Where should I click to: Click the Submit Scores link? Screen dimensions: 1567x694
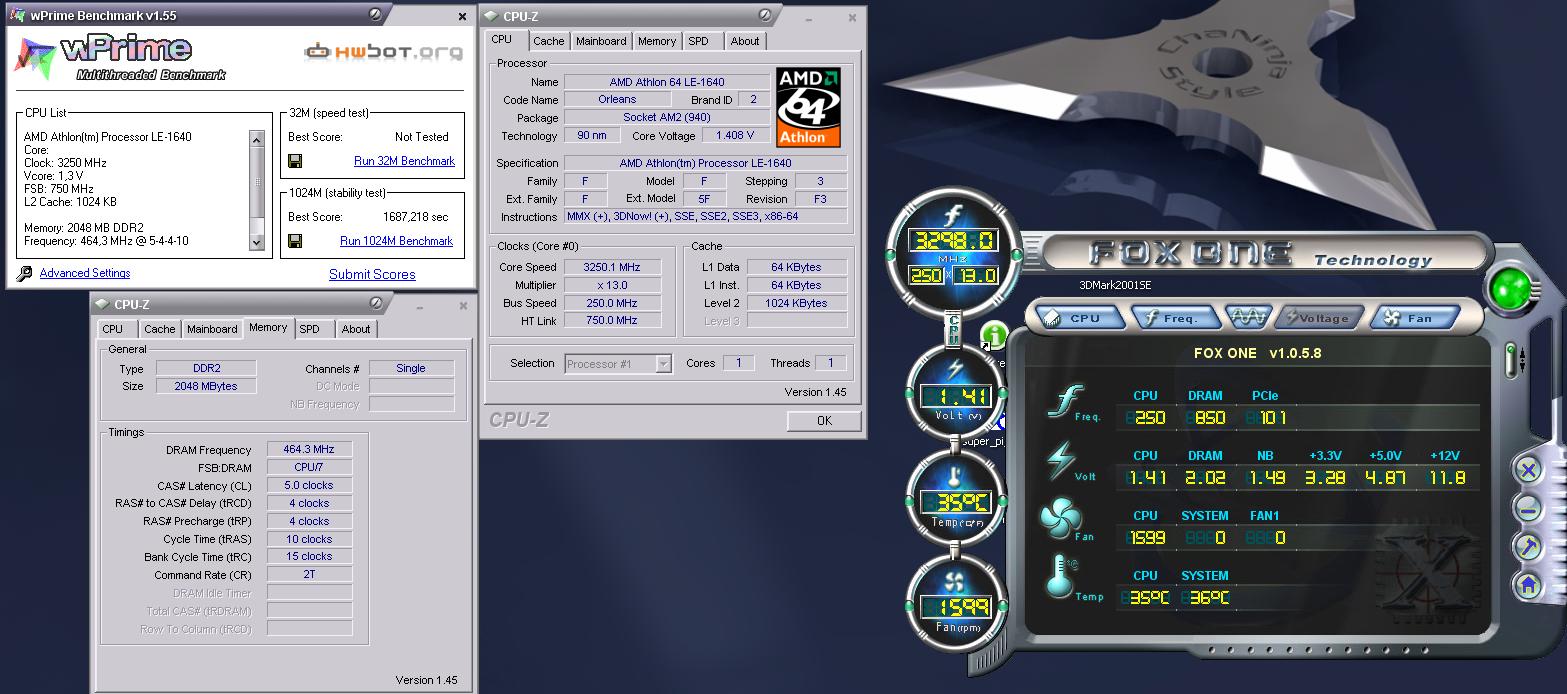pyautogui.click(x=372, y=274)
